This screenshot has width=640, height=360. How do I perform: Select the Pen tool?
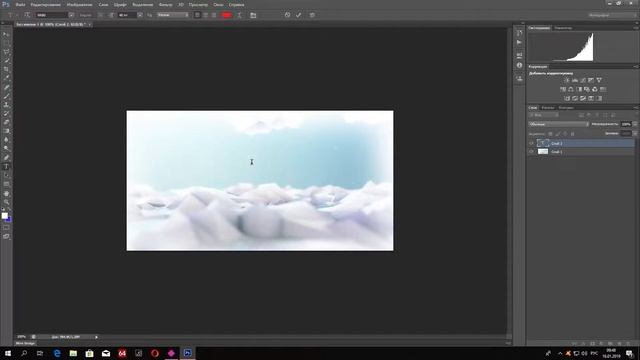point(6,158)
